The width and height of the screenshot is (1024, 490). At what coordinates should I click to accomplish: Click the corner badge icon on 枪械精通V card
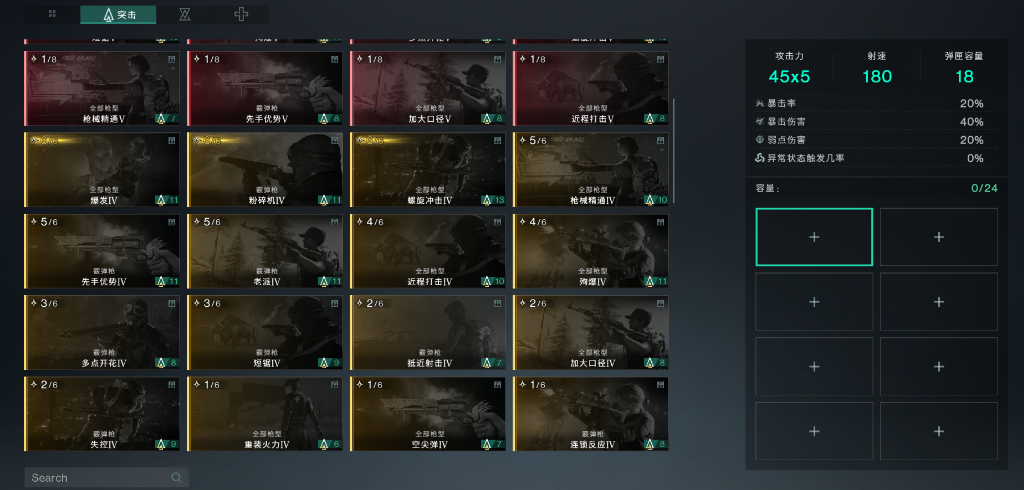pos(171,59)
